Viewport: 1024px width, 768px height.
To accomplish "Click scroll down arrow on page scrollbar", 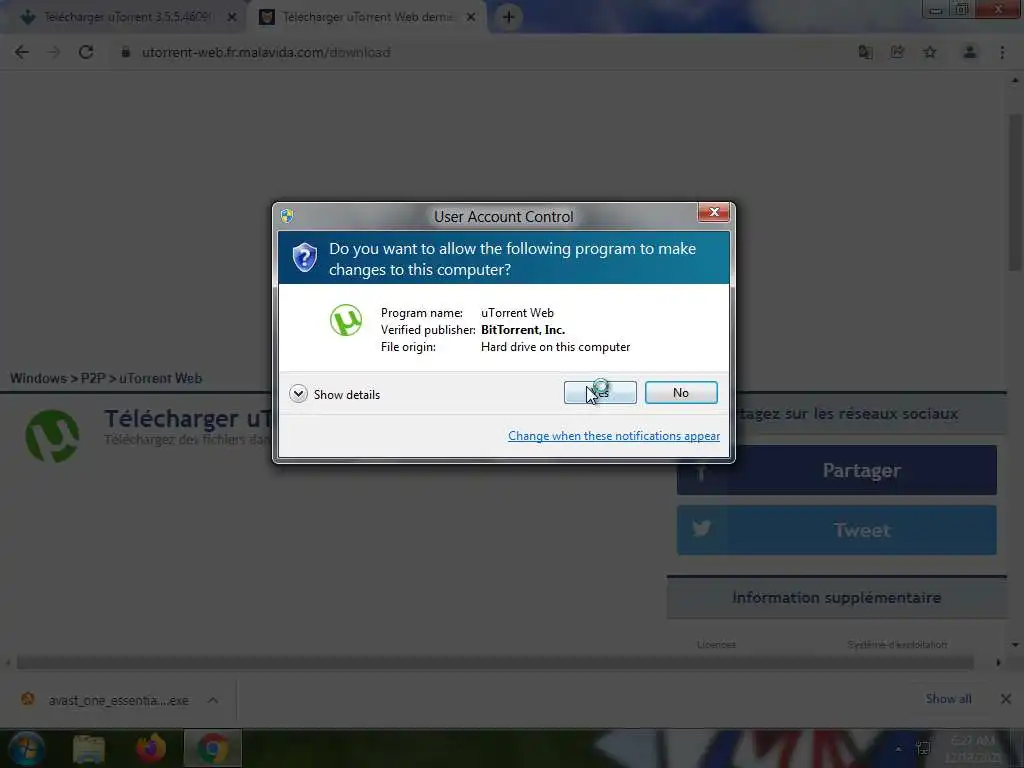I will click(1015, 645).
